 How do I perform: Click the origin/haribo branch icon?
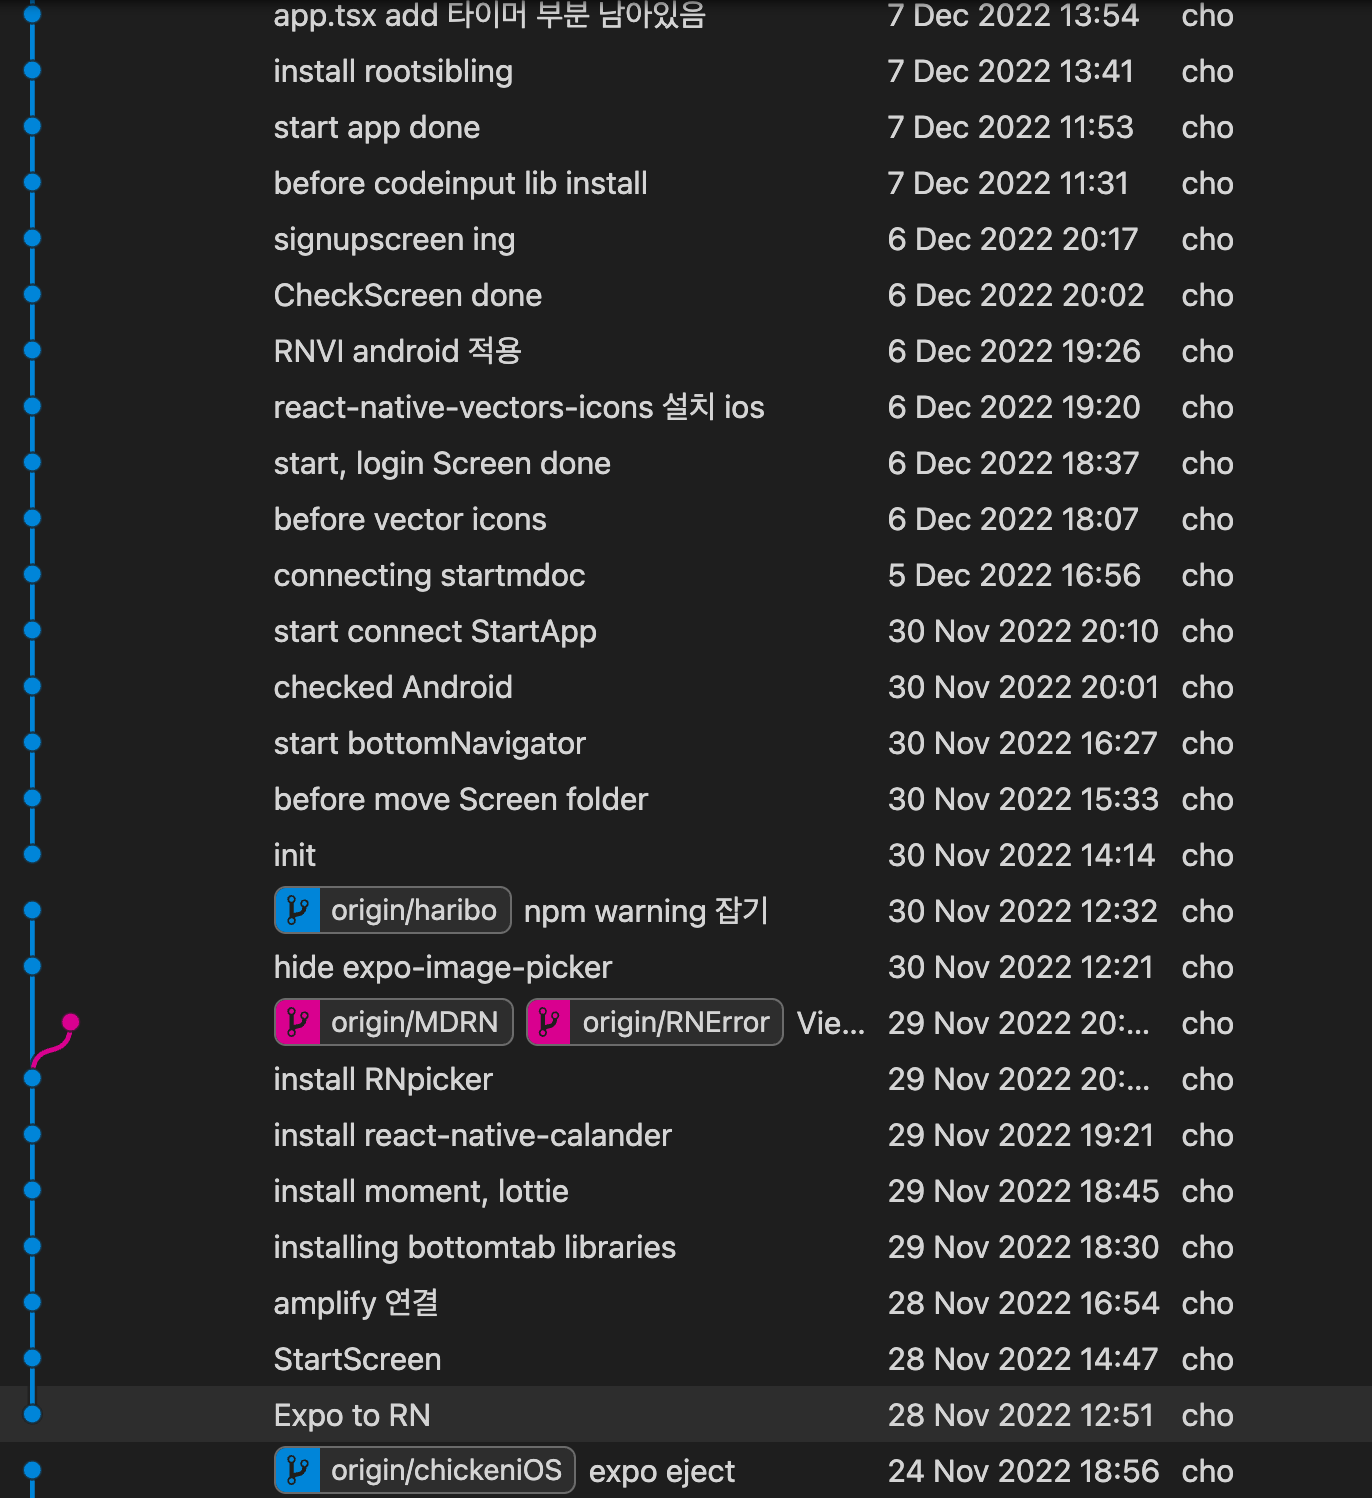297,910
